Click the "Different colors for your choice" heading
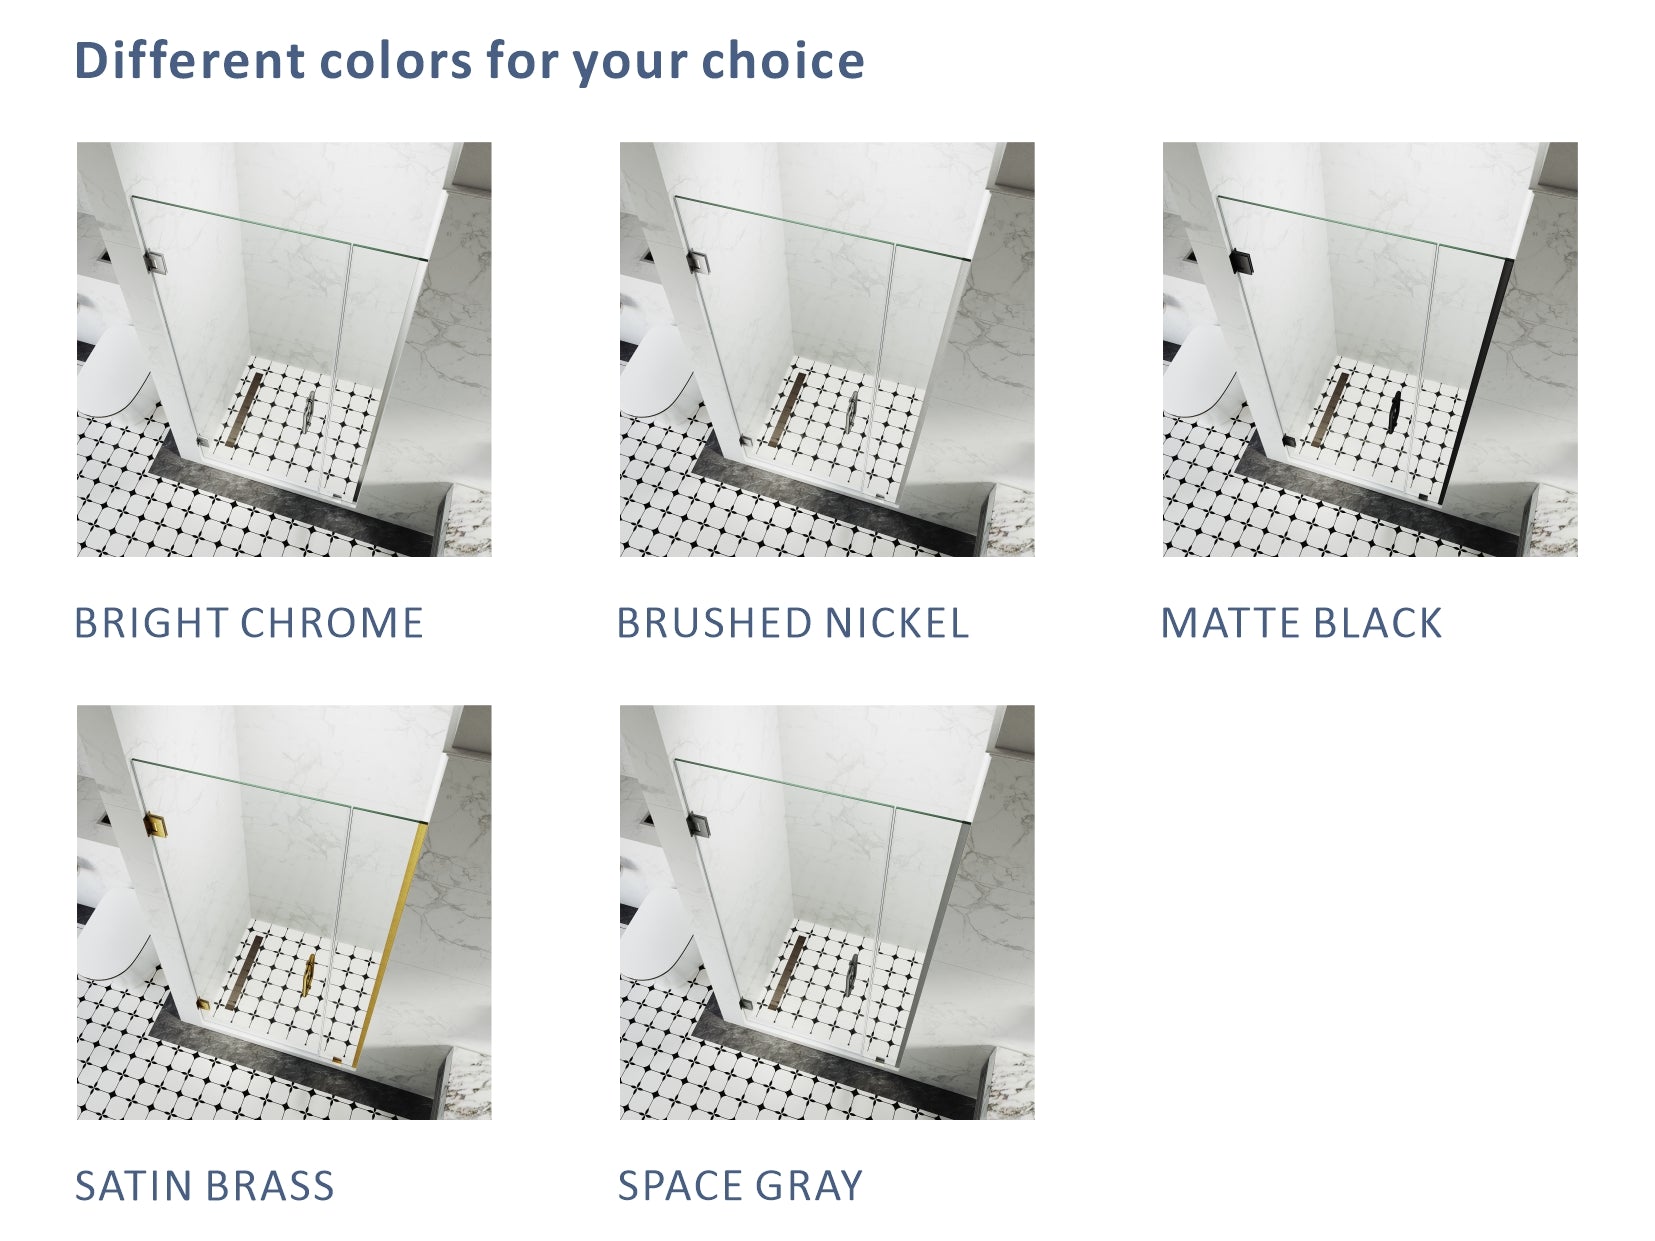The image size is (1655, 1241). (469, 61)
